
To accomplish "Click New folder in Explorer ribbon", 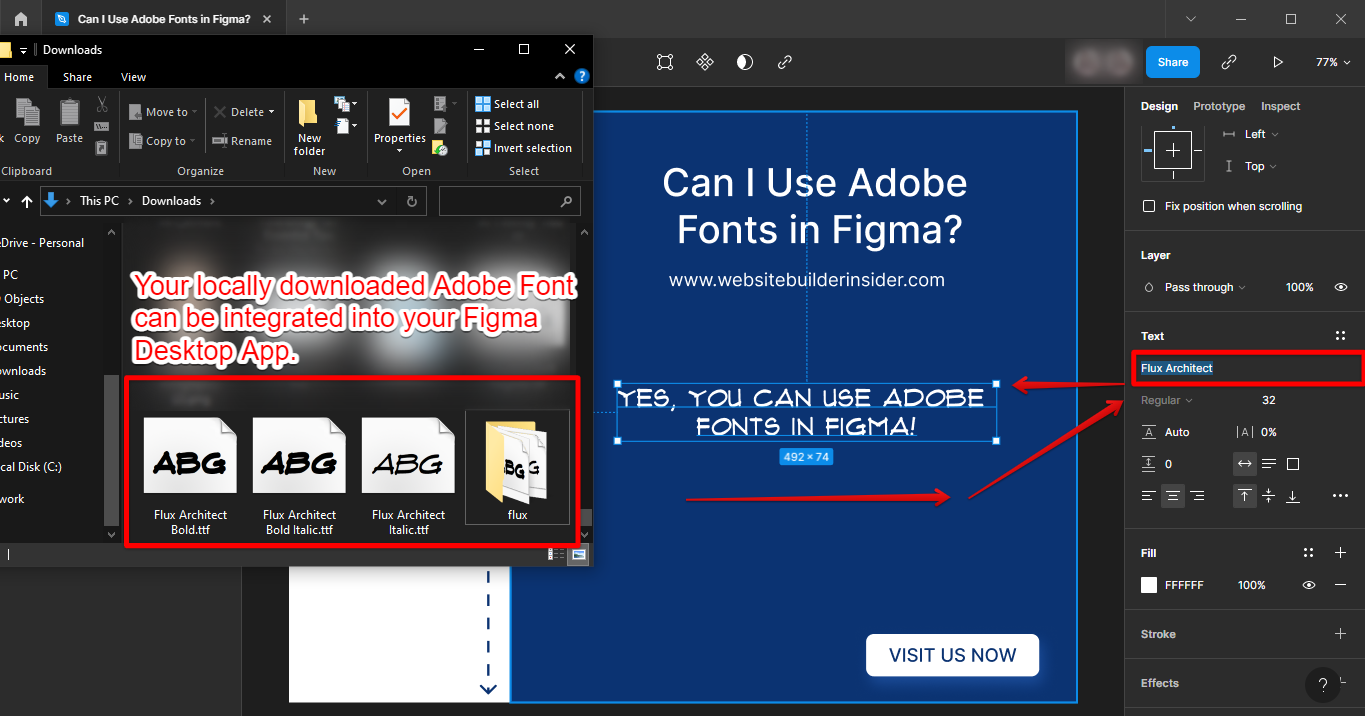I will pos(310,127).
